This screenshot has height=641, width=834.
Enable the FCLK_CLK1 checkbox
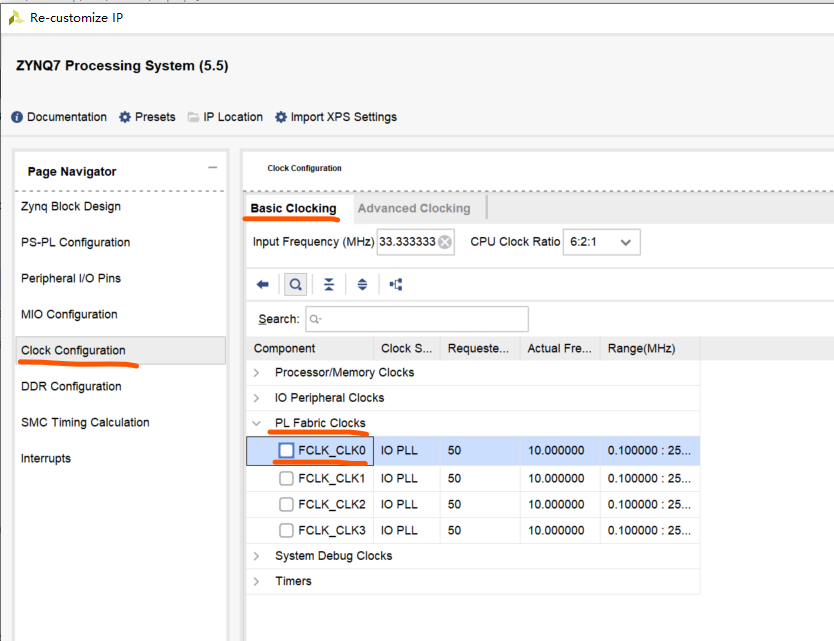tap(287, 478)
